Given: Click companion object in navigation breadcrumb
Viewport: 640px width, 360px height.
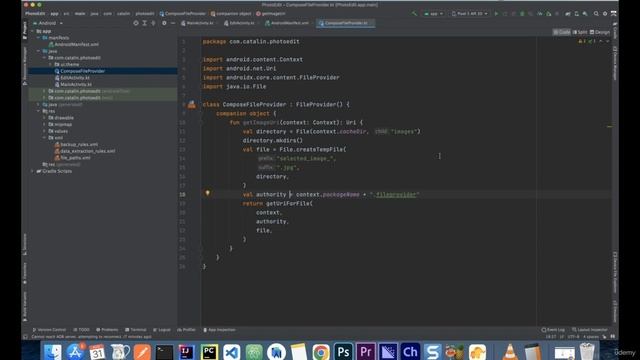Looking at the screenshot, I should pos(231,14).
